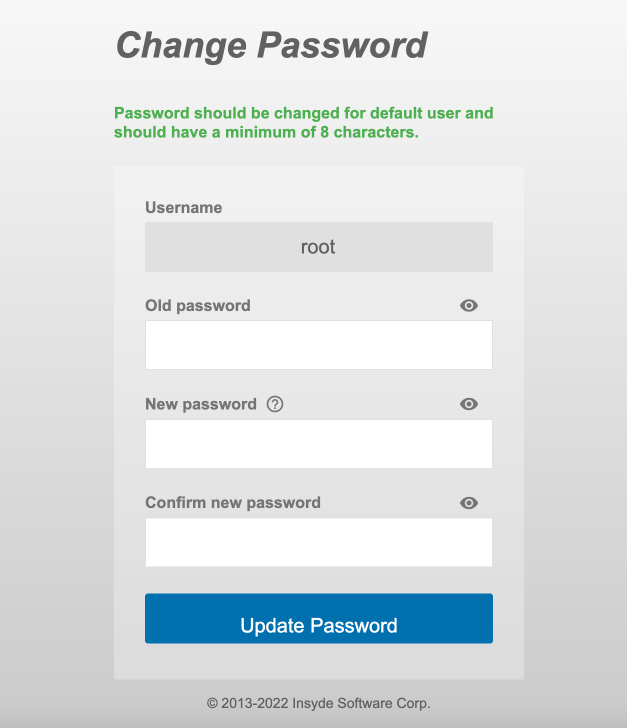Click the Old password label text

pyautogui.click(x=198, y=306)
